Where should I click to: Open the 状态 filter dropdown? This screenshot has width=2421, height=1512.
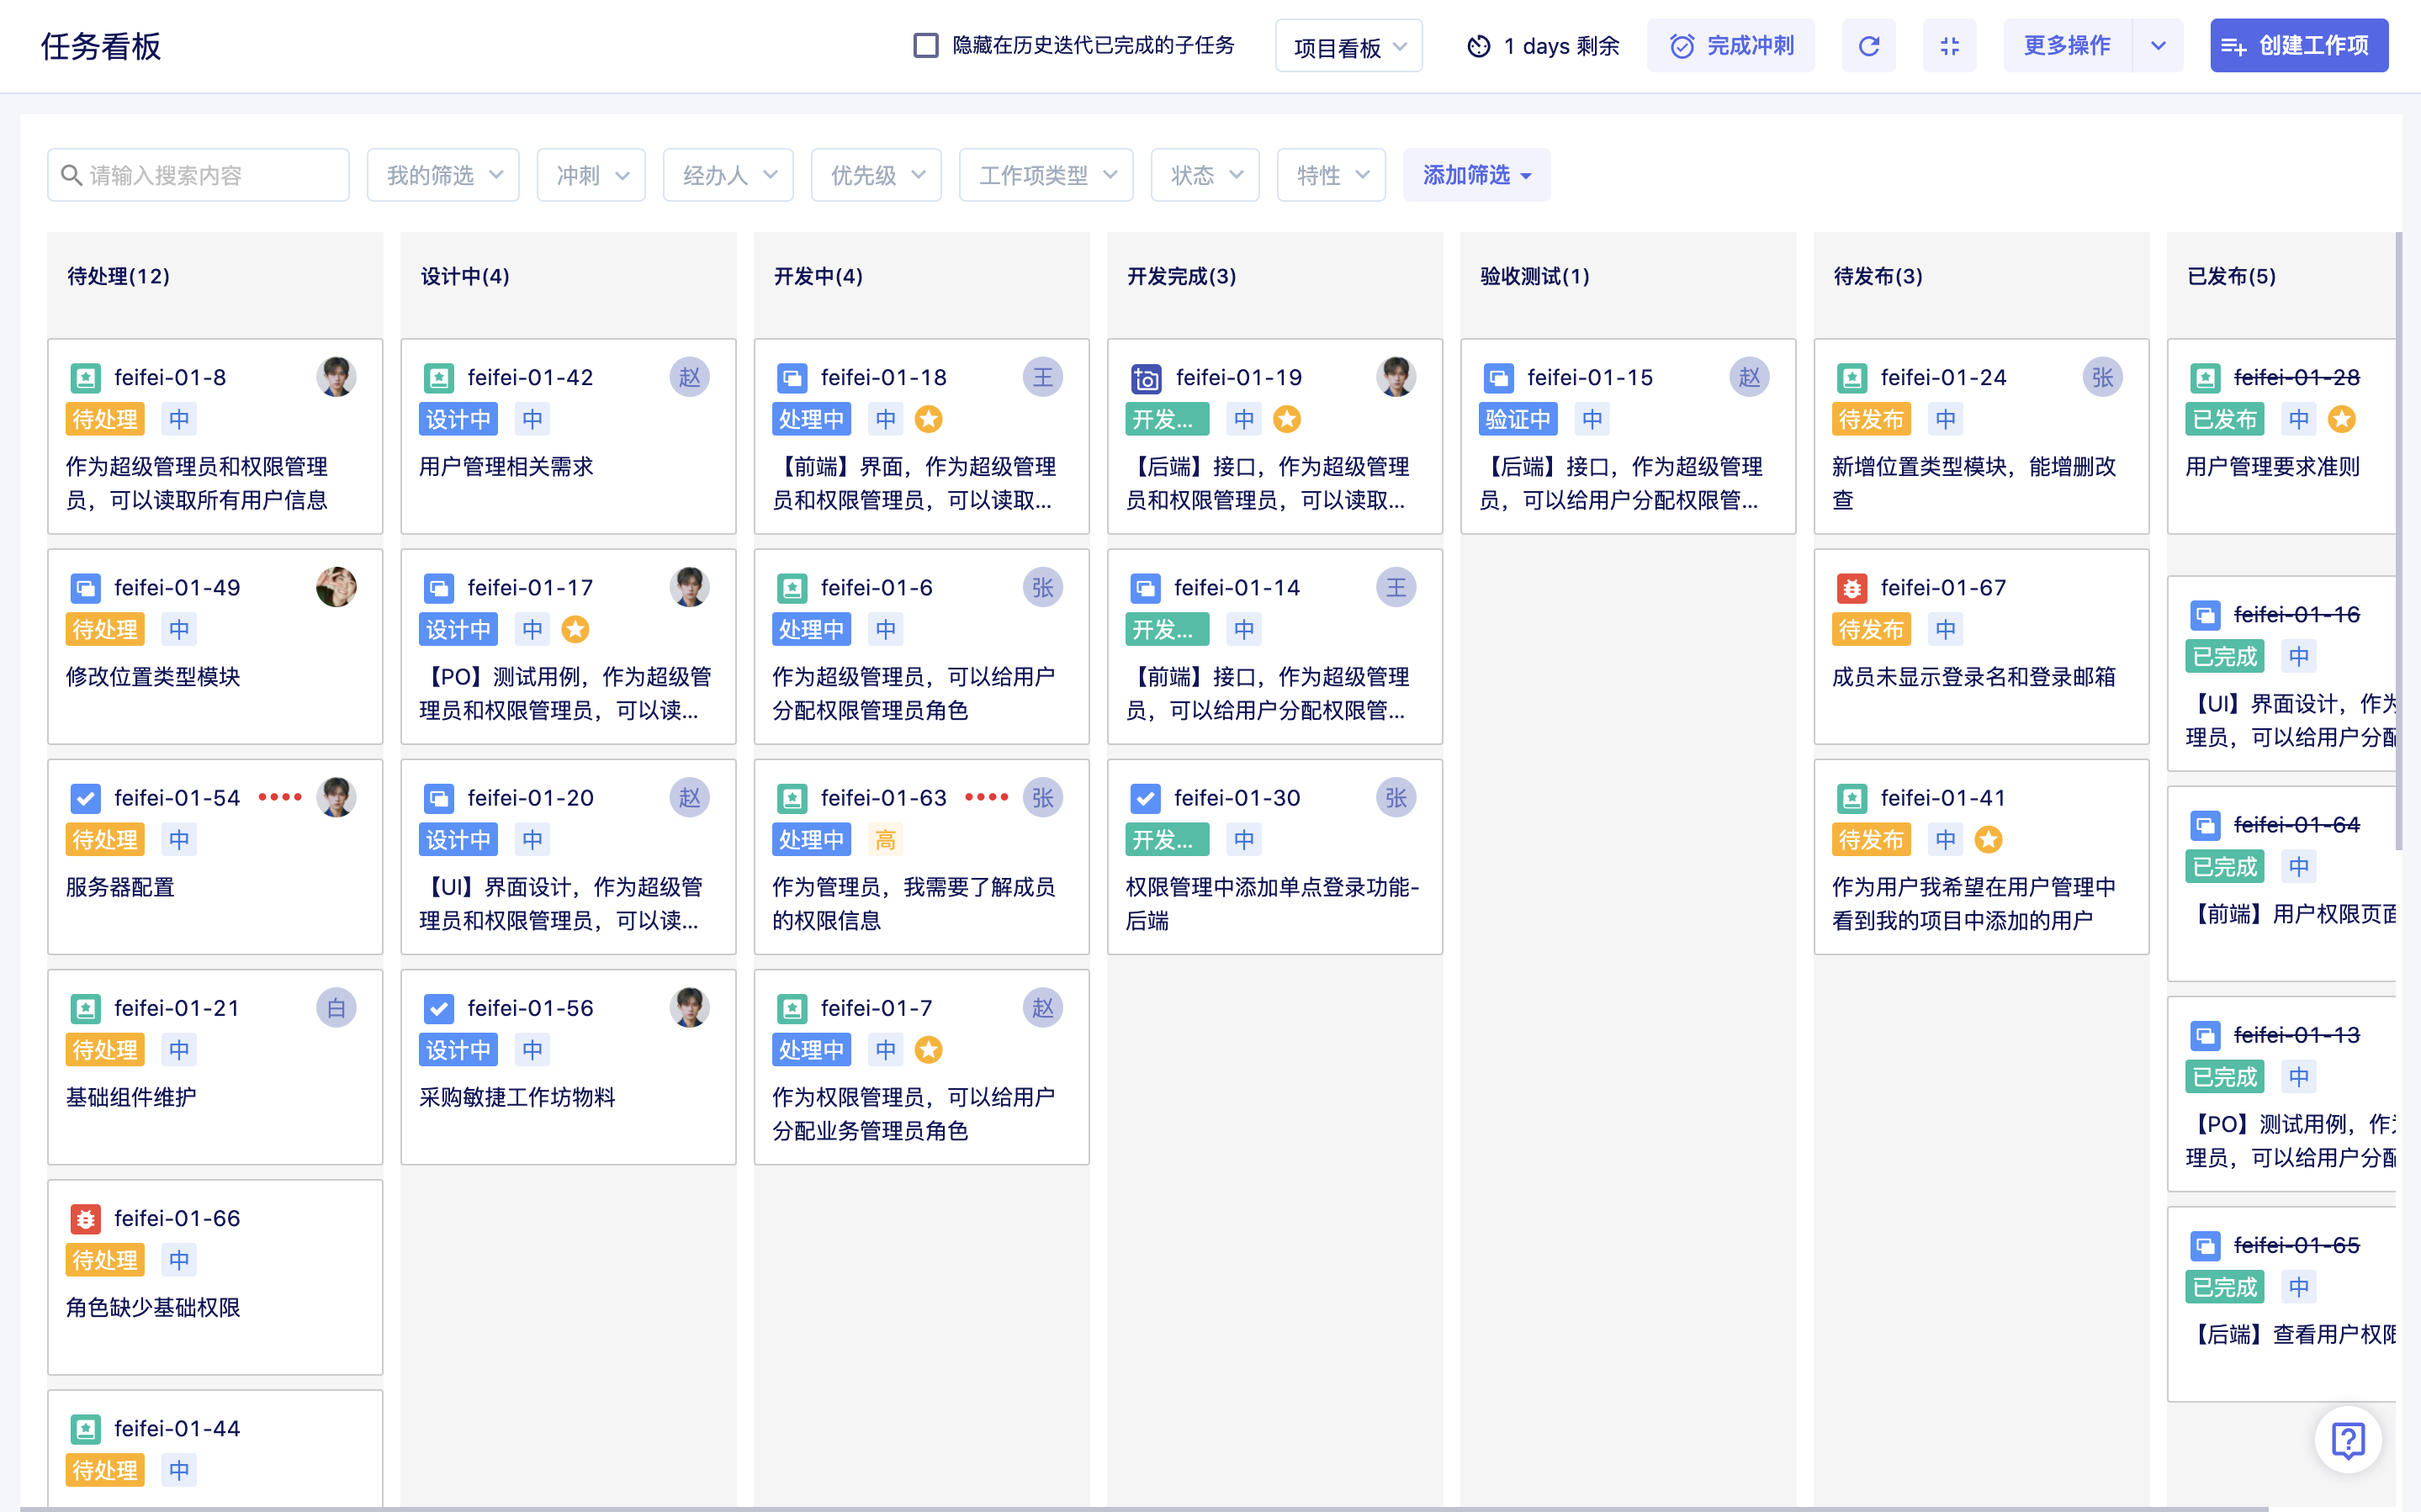tap(1205, 176)
